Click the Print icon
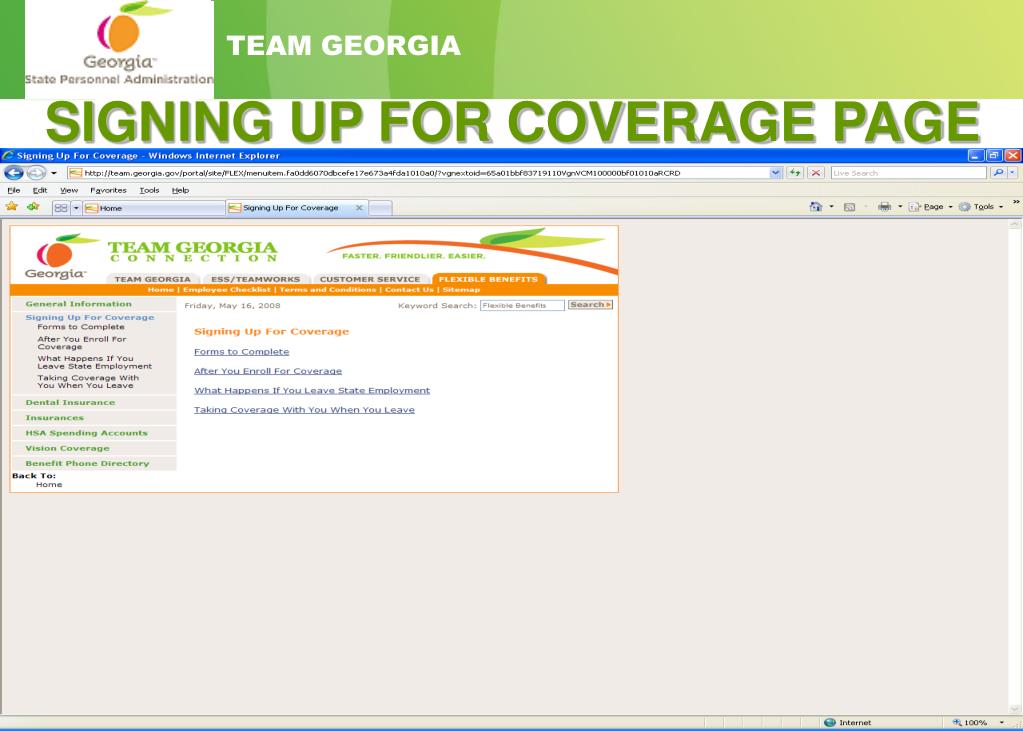1023x731 pixels. pos(885,207)
